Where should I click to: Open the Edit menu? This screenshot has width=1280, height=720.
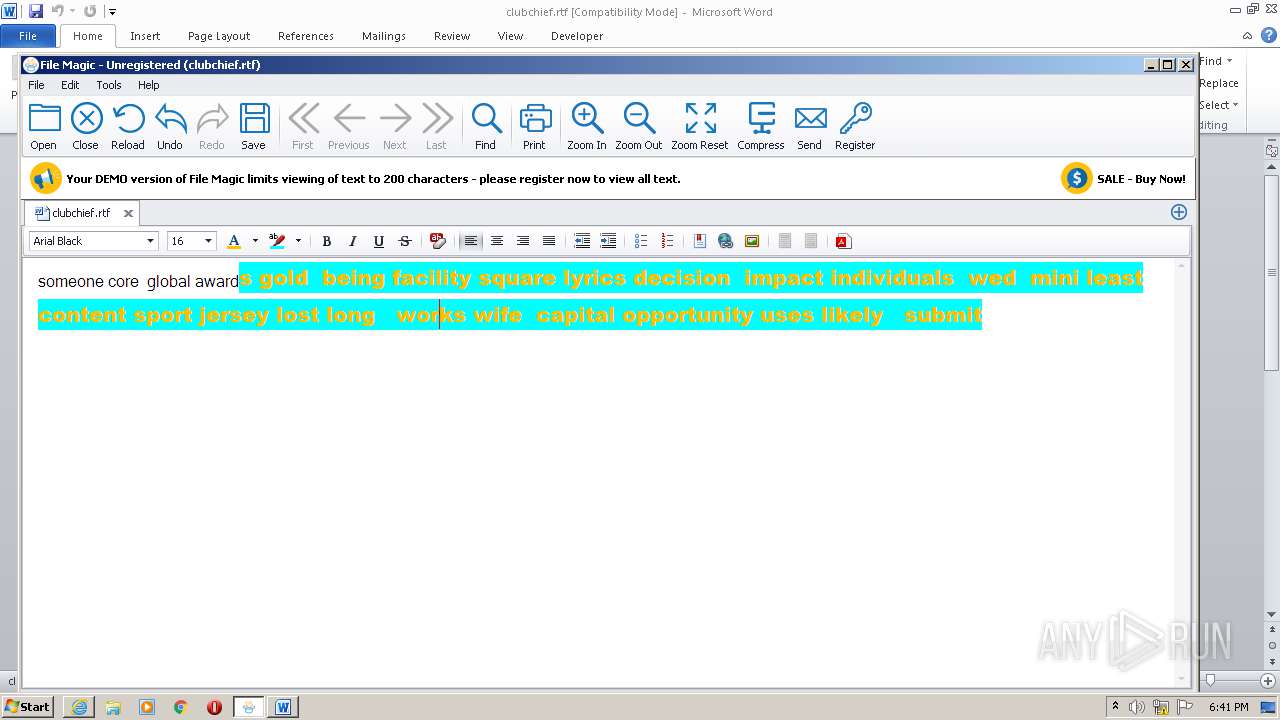click(70, 85)
